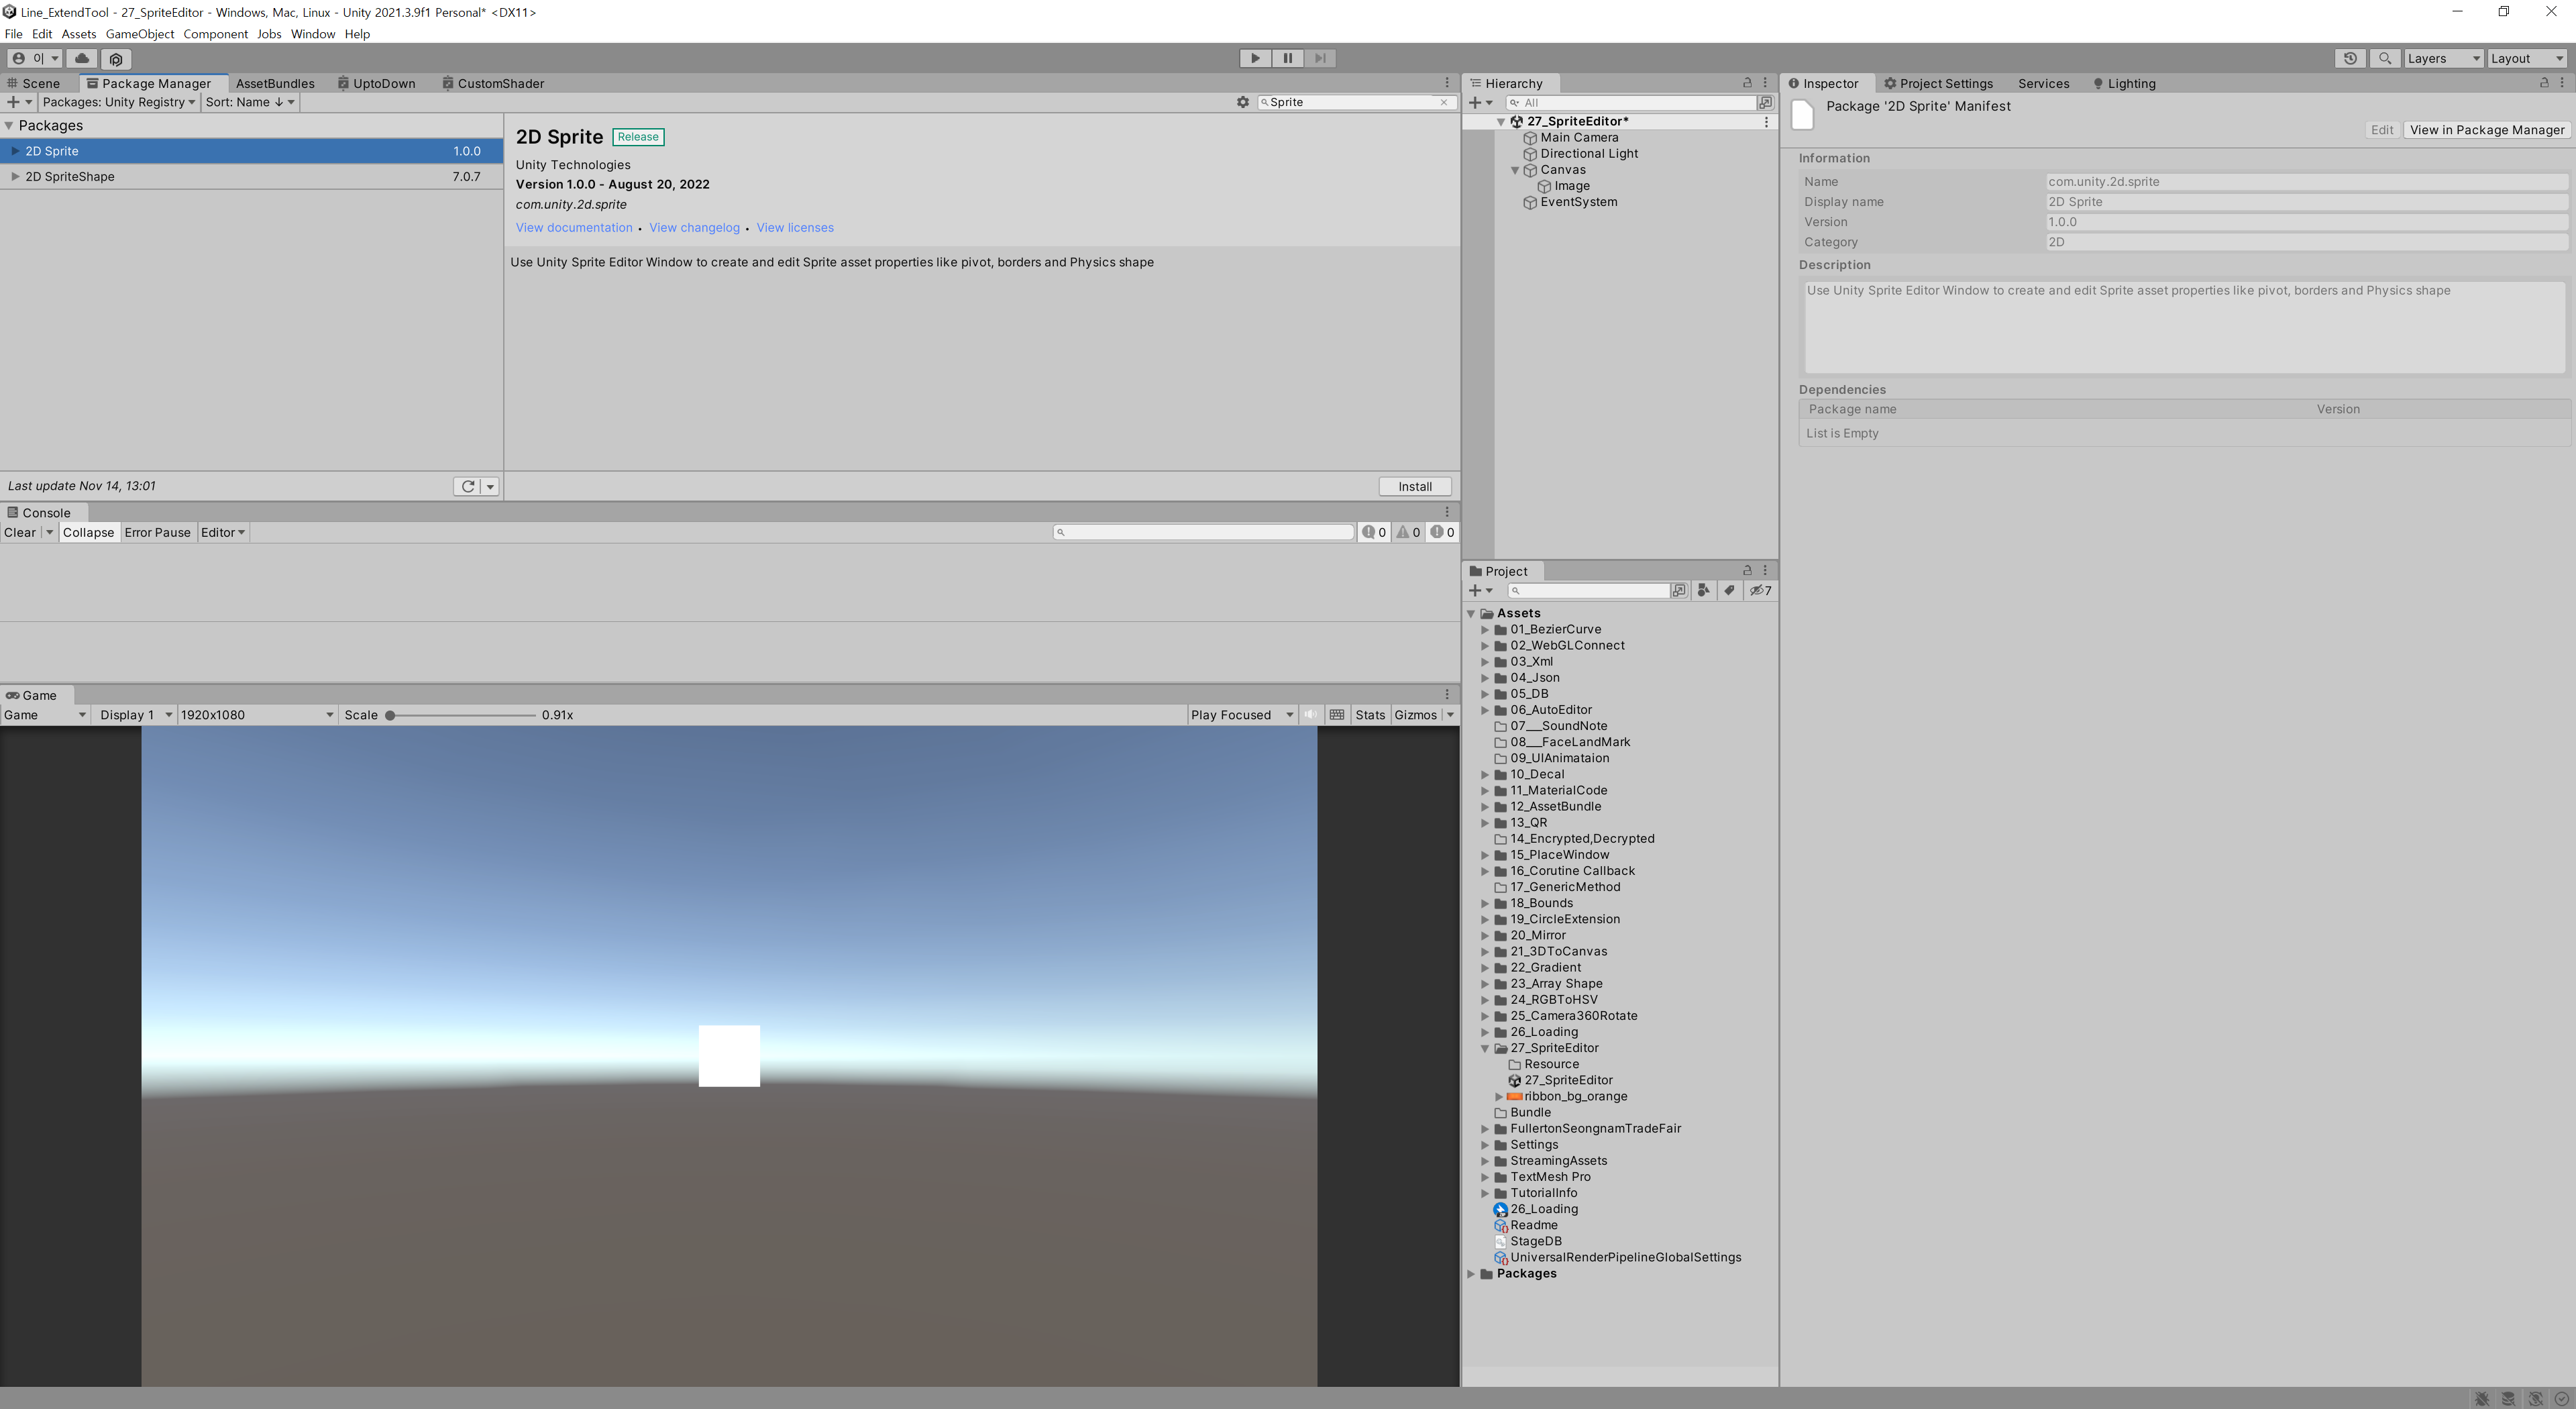Open Package Manager settings gear icon

pyautogui.click(x=1242, y=102)
